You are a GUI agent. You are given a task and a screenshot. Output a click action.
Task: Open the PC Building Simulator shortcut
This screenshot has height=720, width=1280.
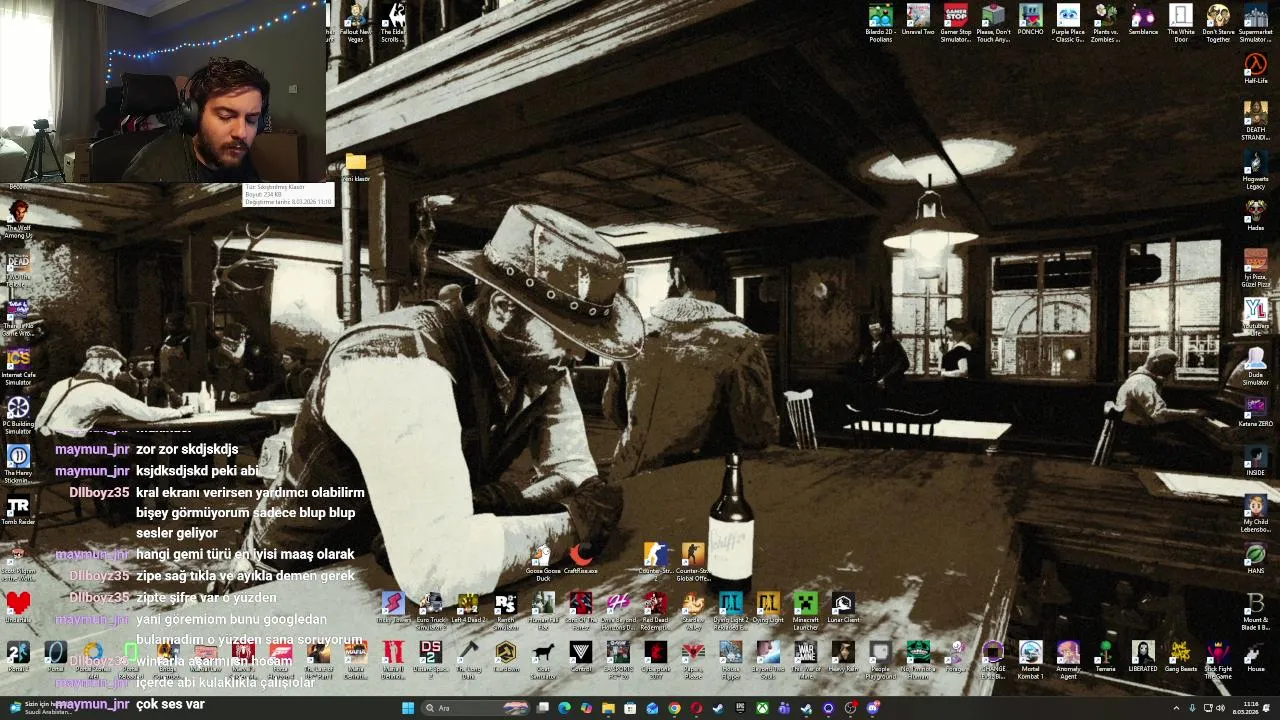pyautogui.click(x=18, y=415)
